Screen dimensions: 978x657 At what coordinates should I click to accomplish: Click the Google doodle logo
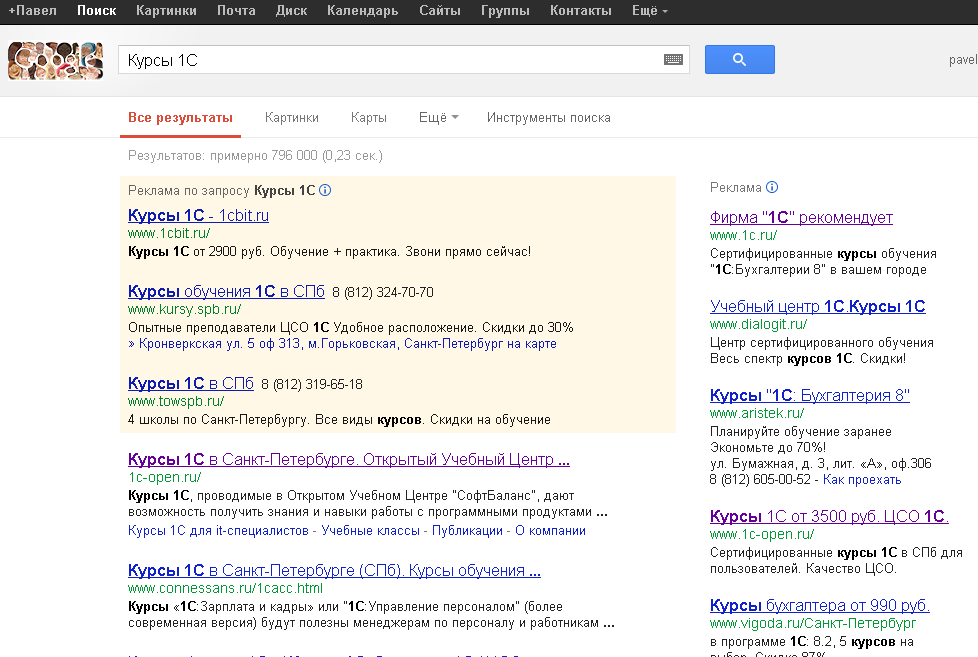56,61
